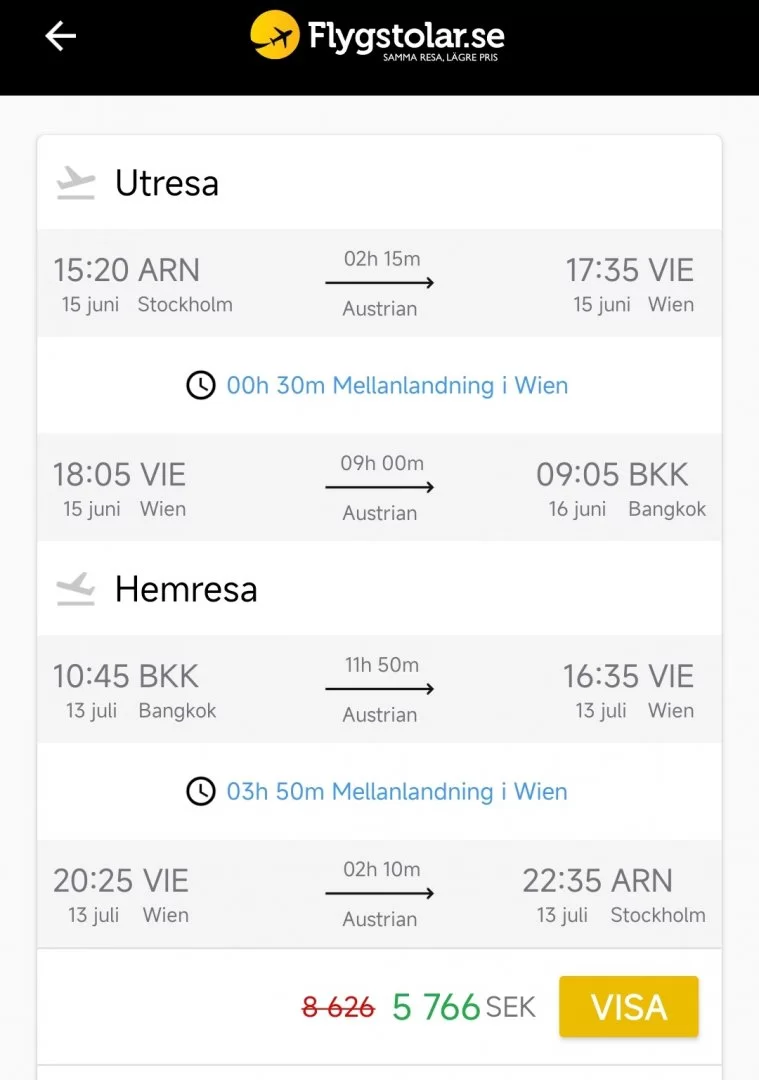Select the 15:20 ARN Stockholm departure

[142, 284]
